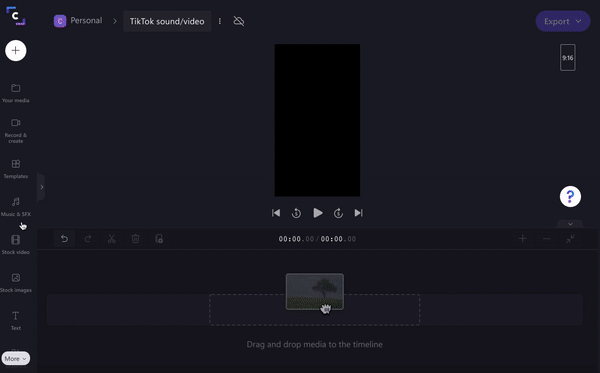Open the Stock images sidebar tab
Image resolution: width=600 pixels, height=373 pixels.
(x=16, y=283)
